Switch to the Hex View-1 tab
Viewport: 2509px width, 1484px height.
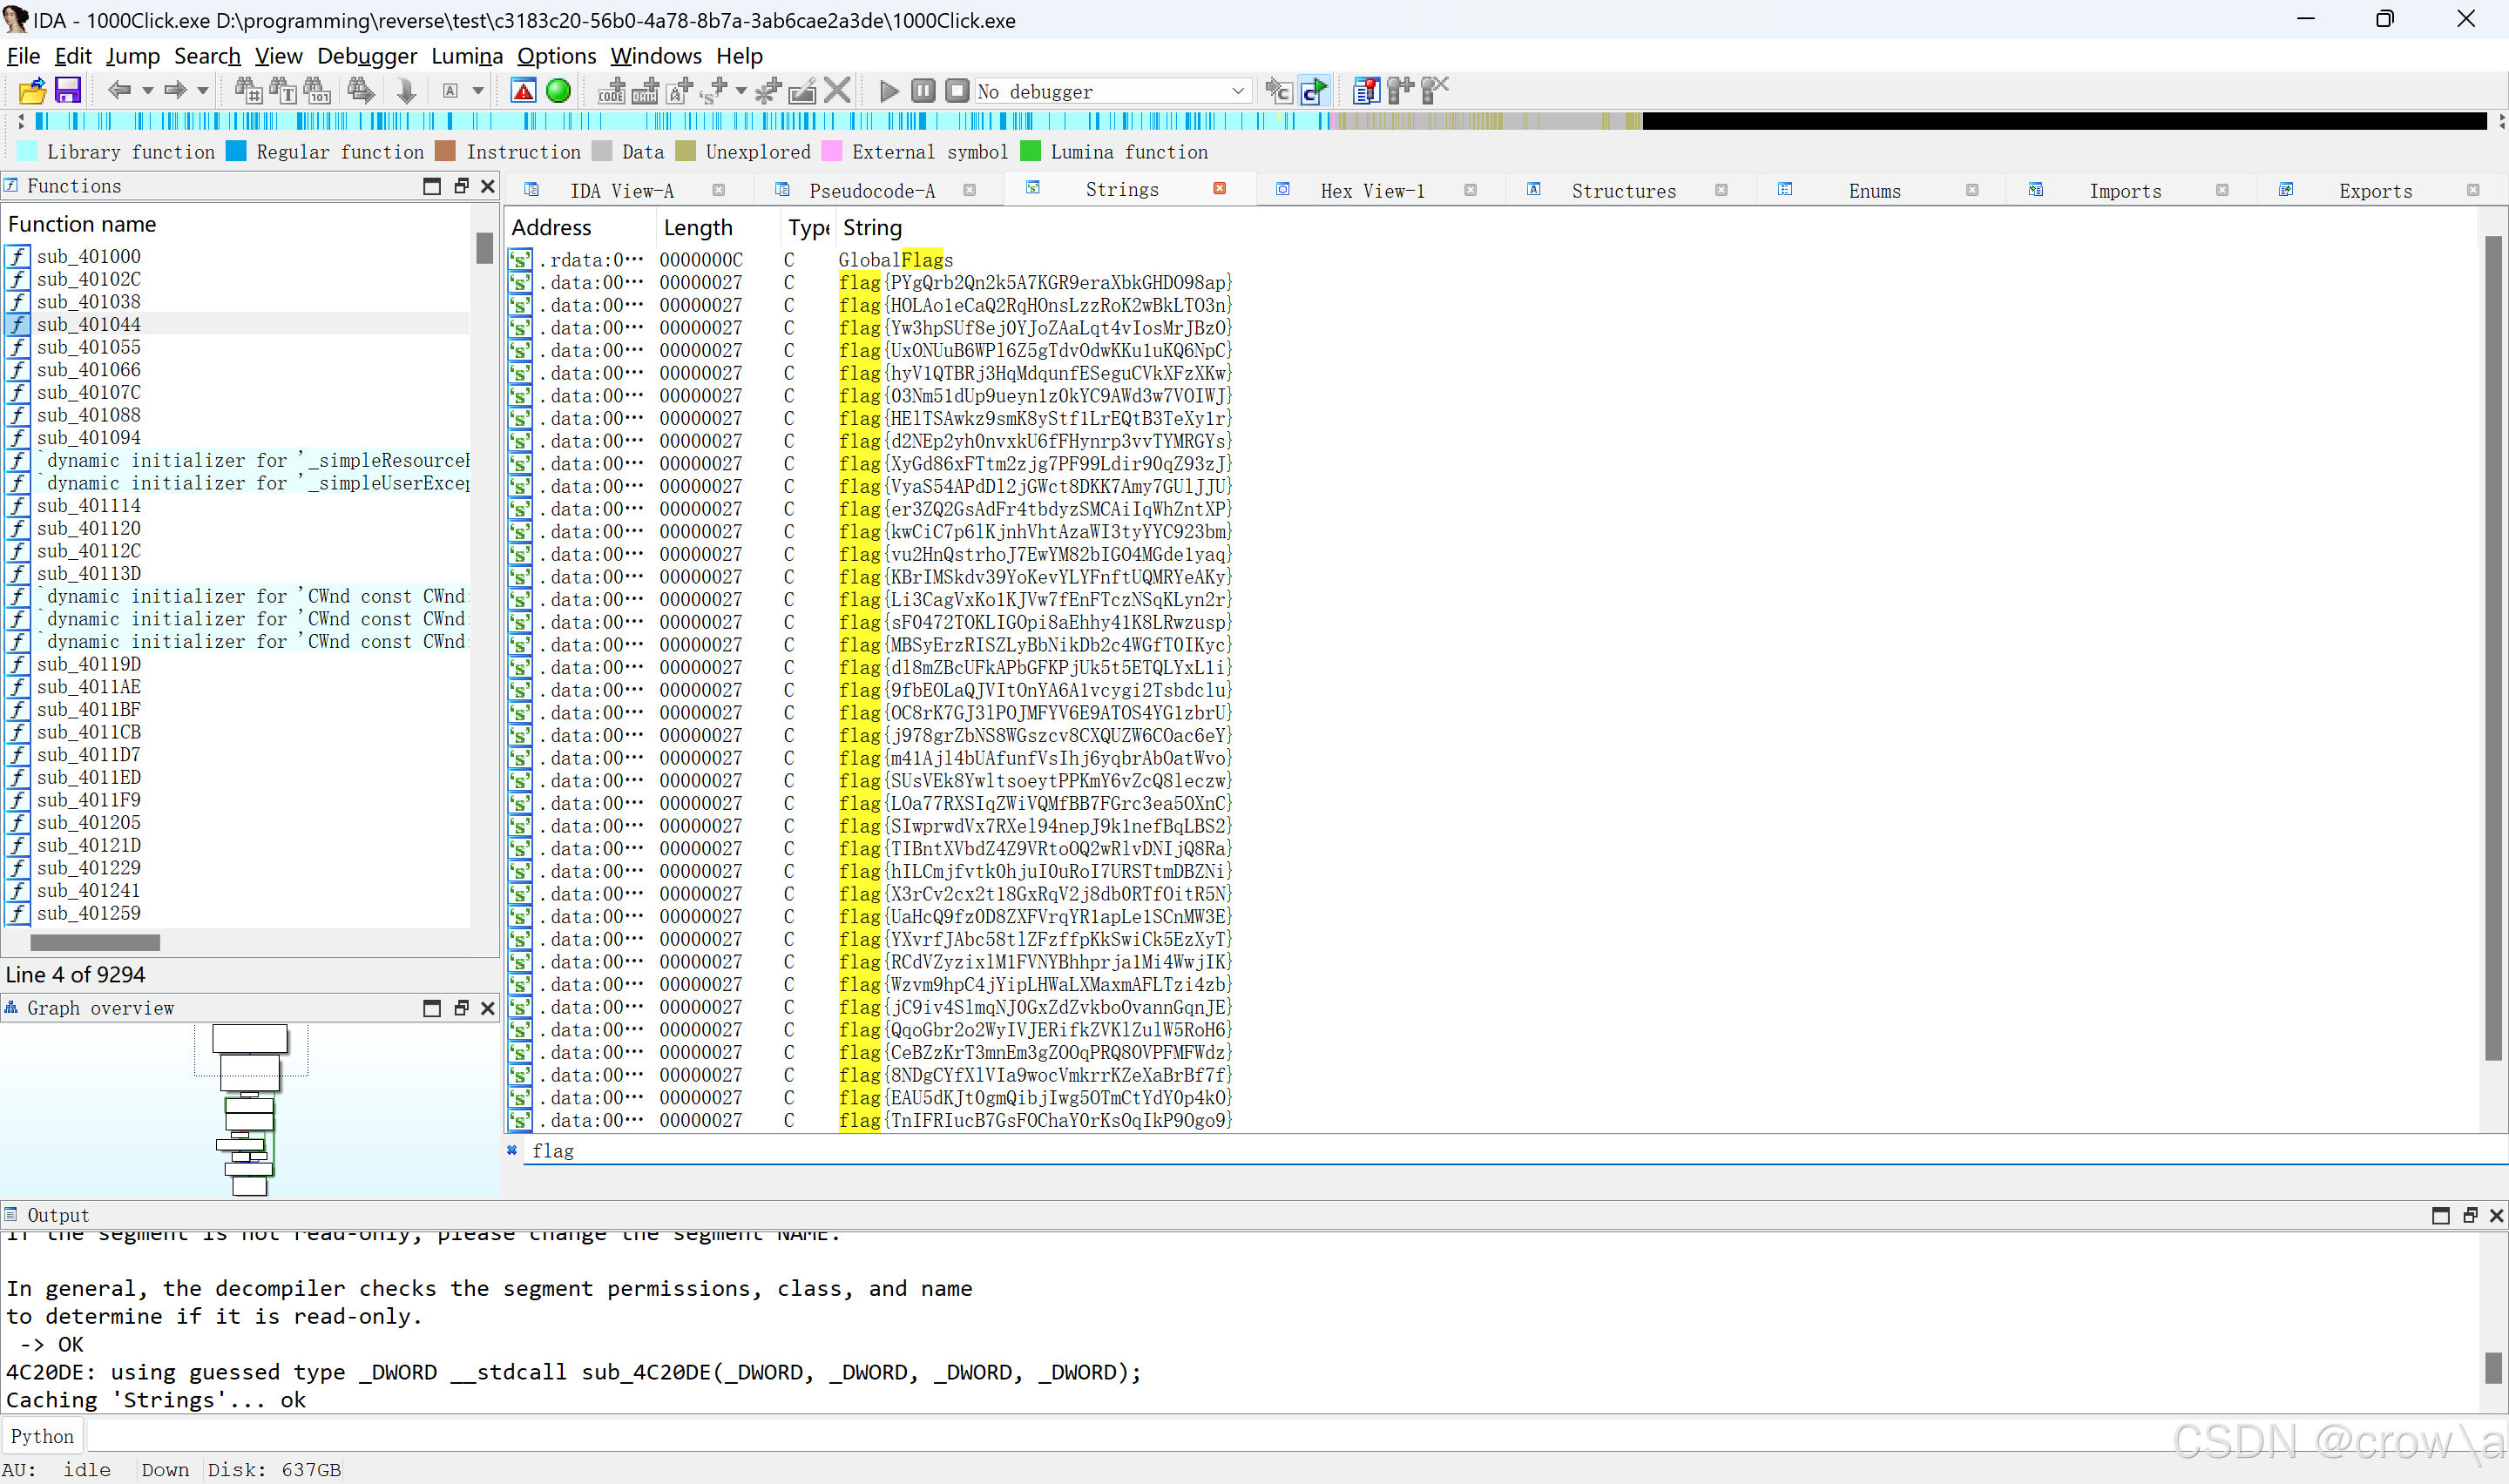click(1372, 190)
